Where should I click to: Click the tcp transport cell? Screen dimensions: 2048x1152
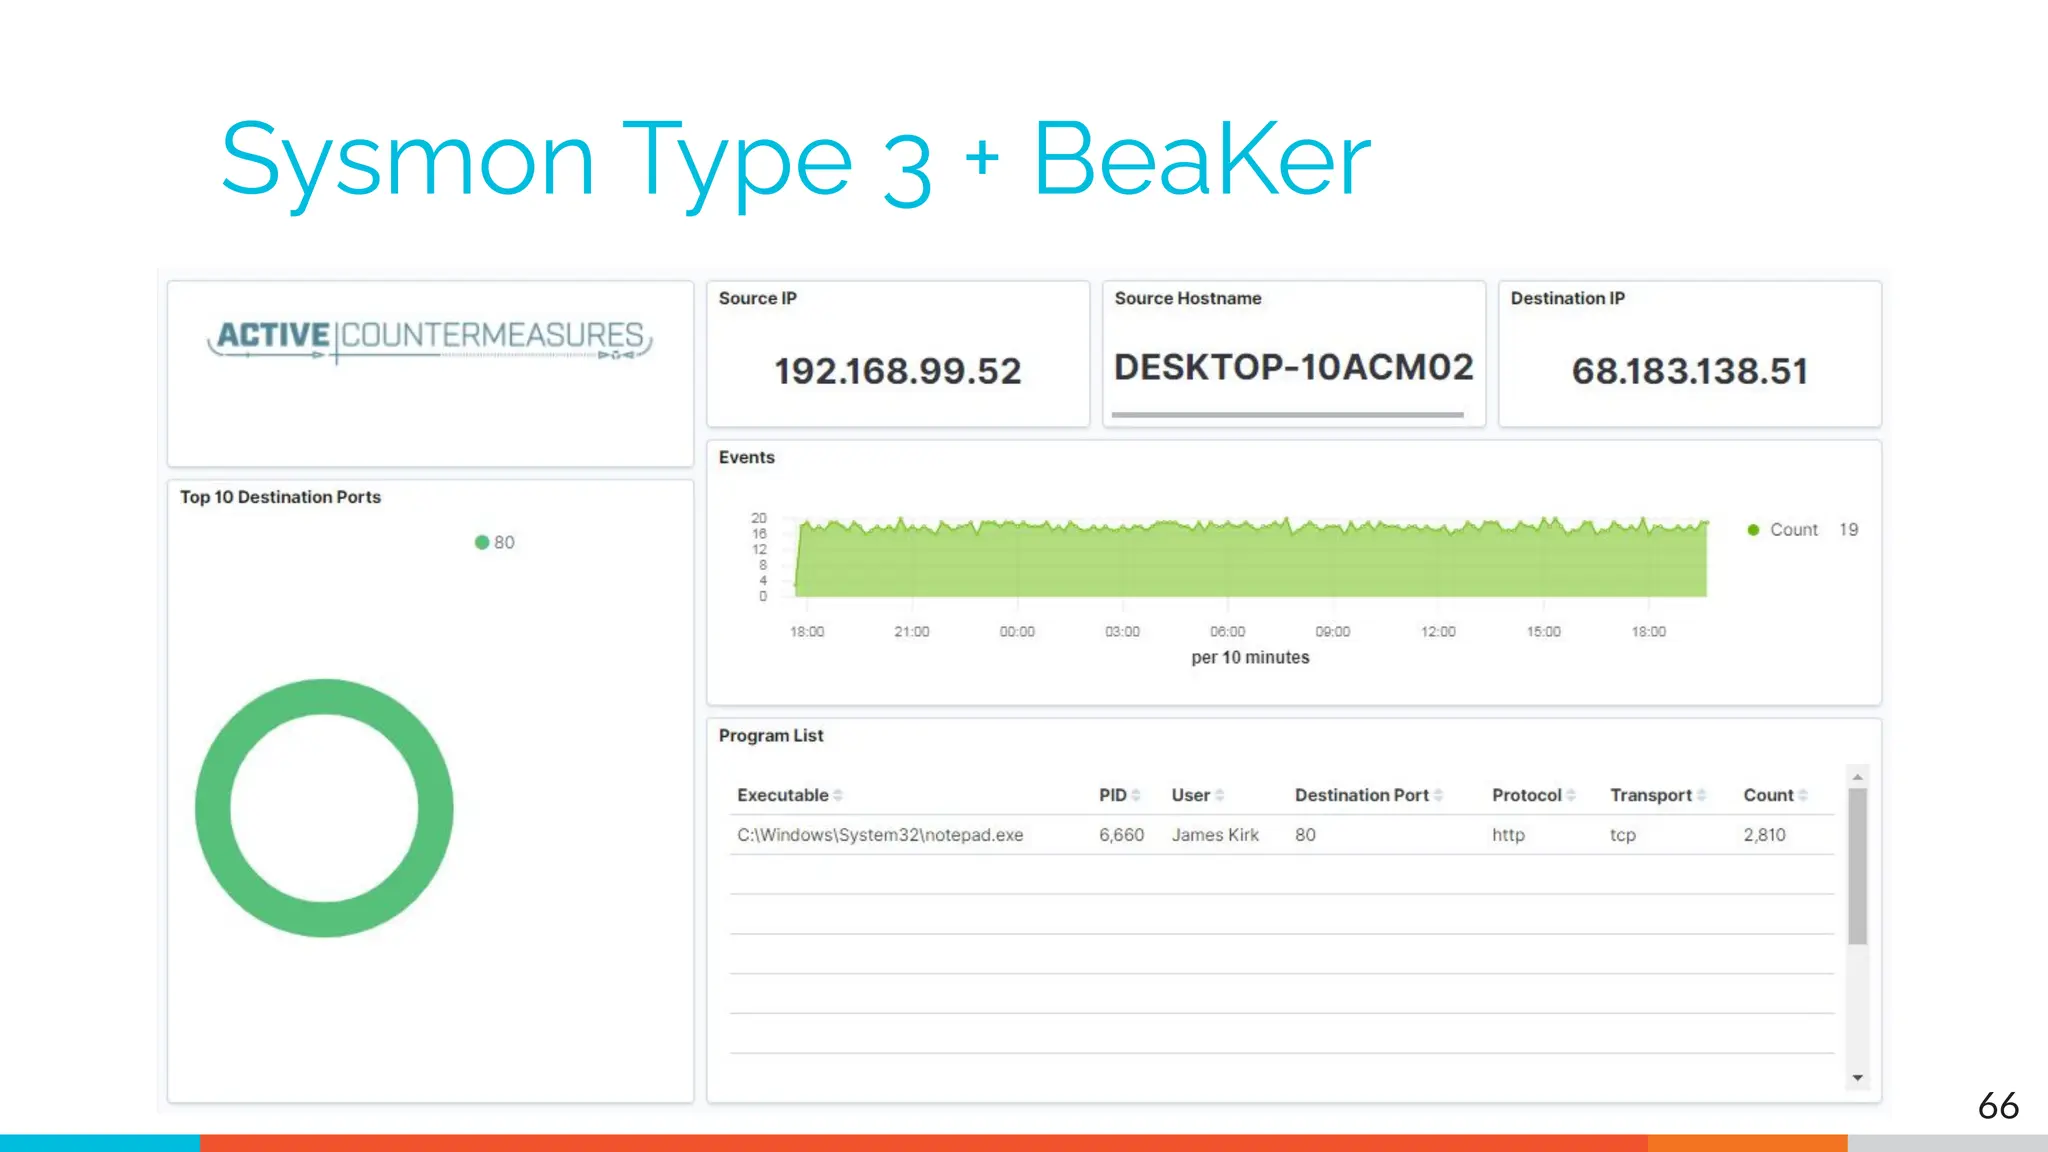point(1623,835)
